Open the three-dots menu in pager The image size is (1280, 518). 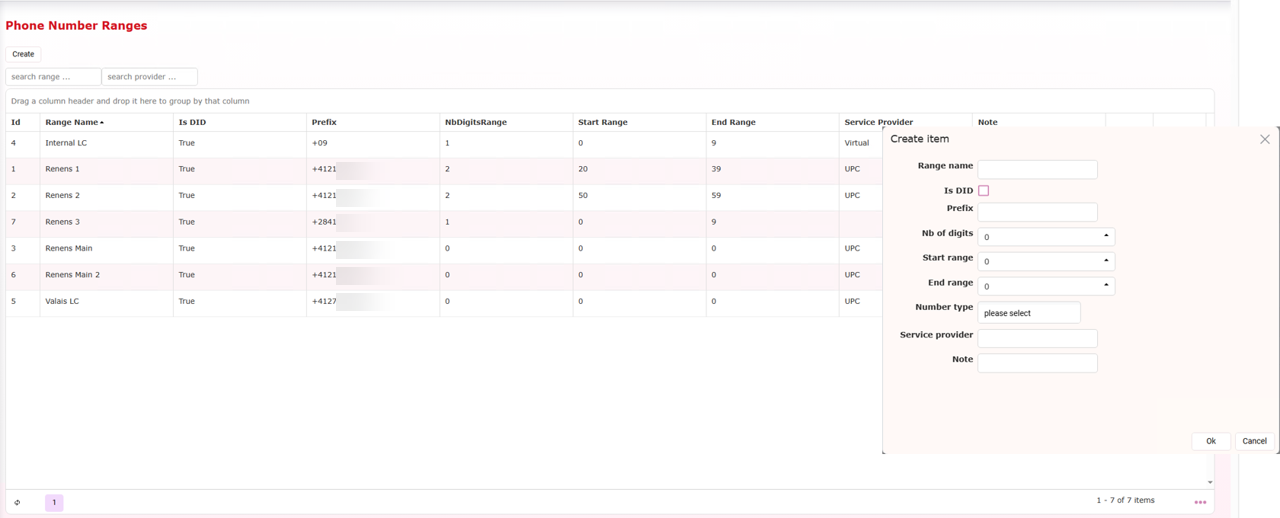pyautogui.click(x=1200, y=502)
